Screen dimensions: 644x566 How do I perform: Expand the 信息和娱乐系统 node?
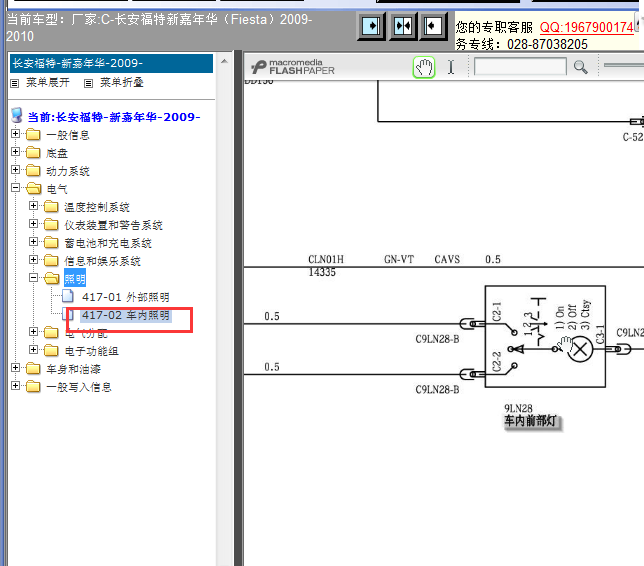[x=34, y=260]
